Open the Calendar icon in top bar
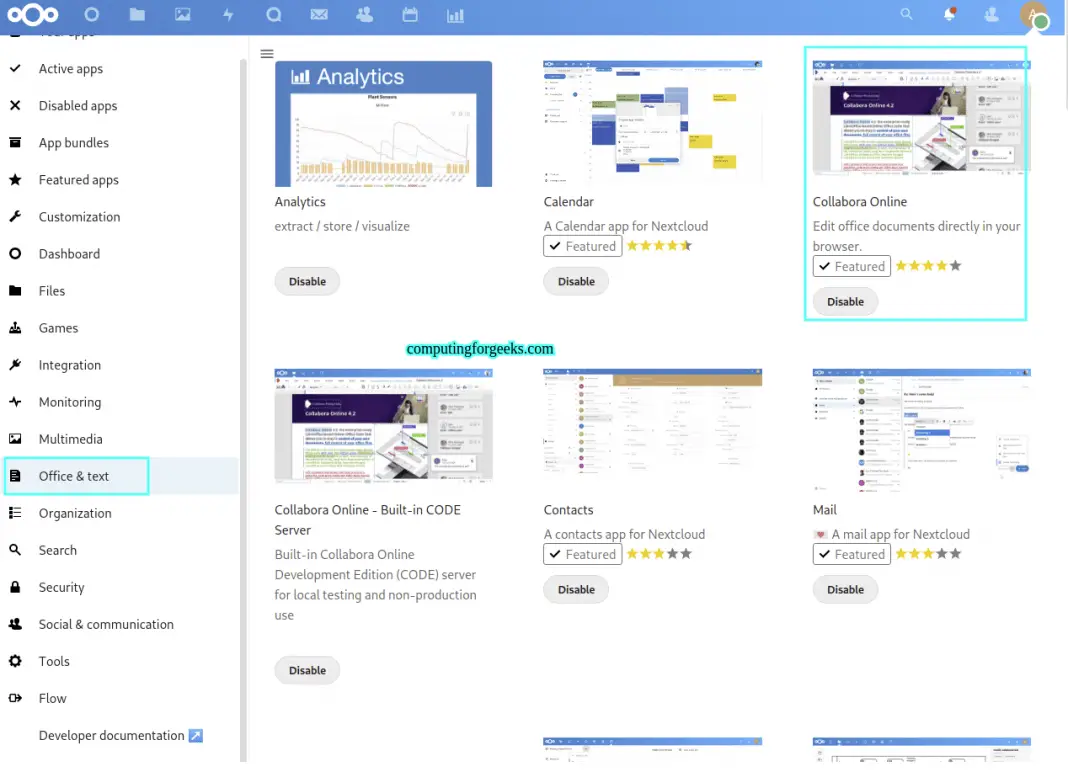Image resolution: width=1068 pixels, height=772 pixels. pos(409,15)
